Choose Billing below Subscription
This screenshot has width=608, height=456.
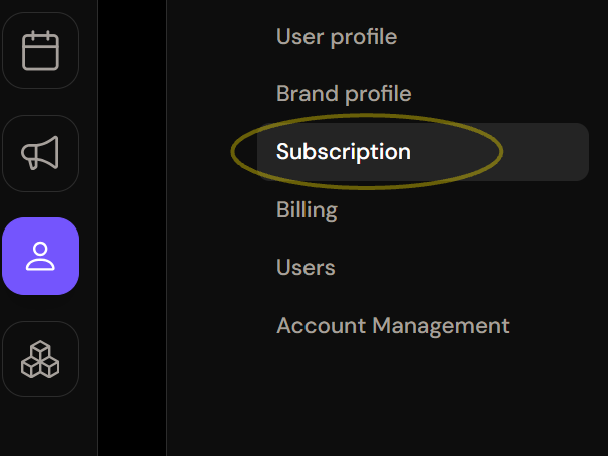[307, 210]
